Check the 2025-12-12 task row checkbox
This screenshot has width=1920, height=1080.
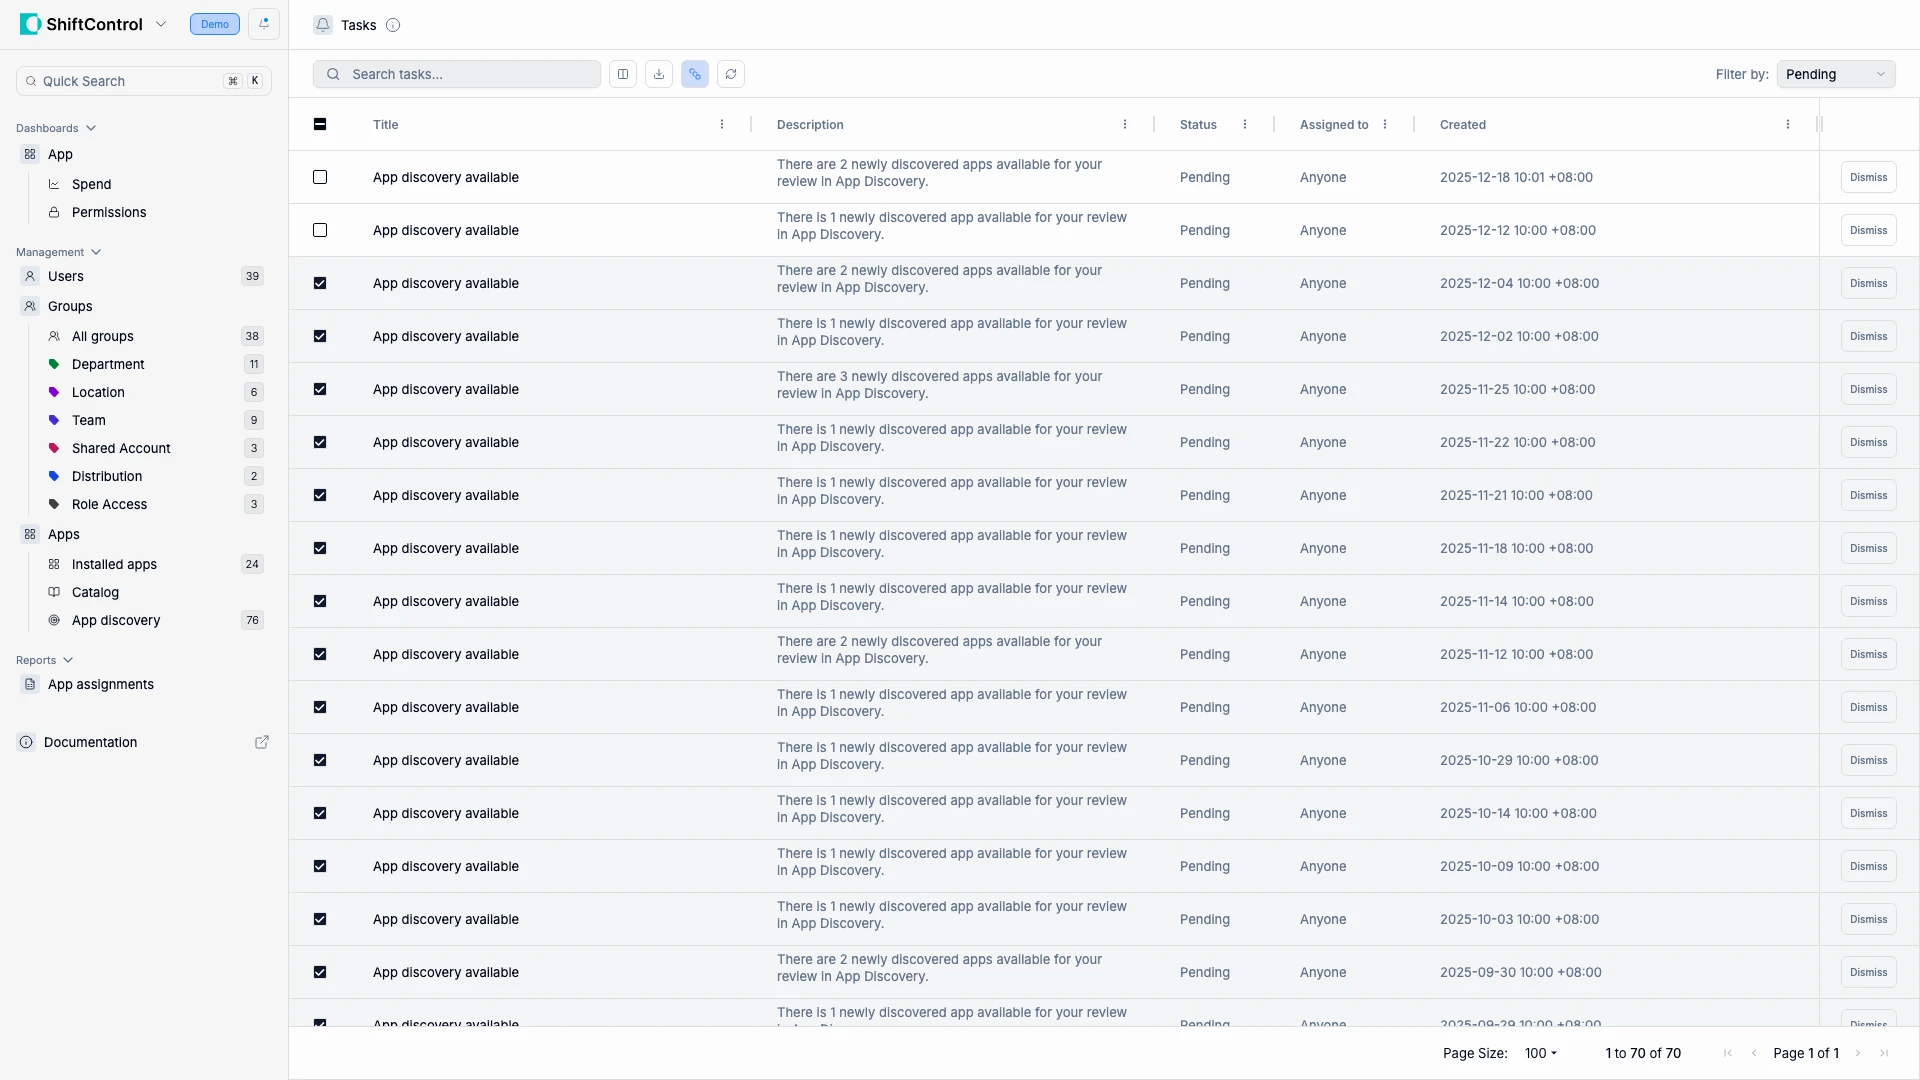320,230
